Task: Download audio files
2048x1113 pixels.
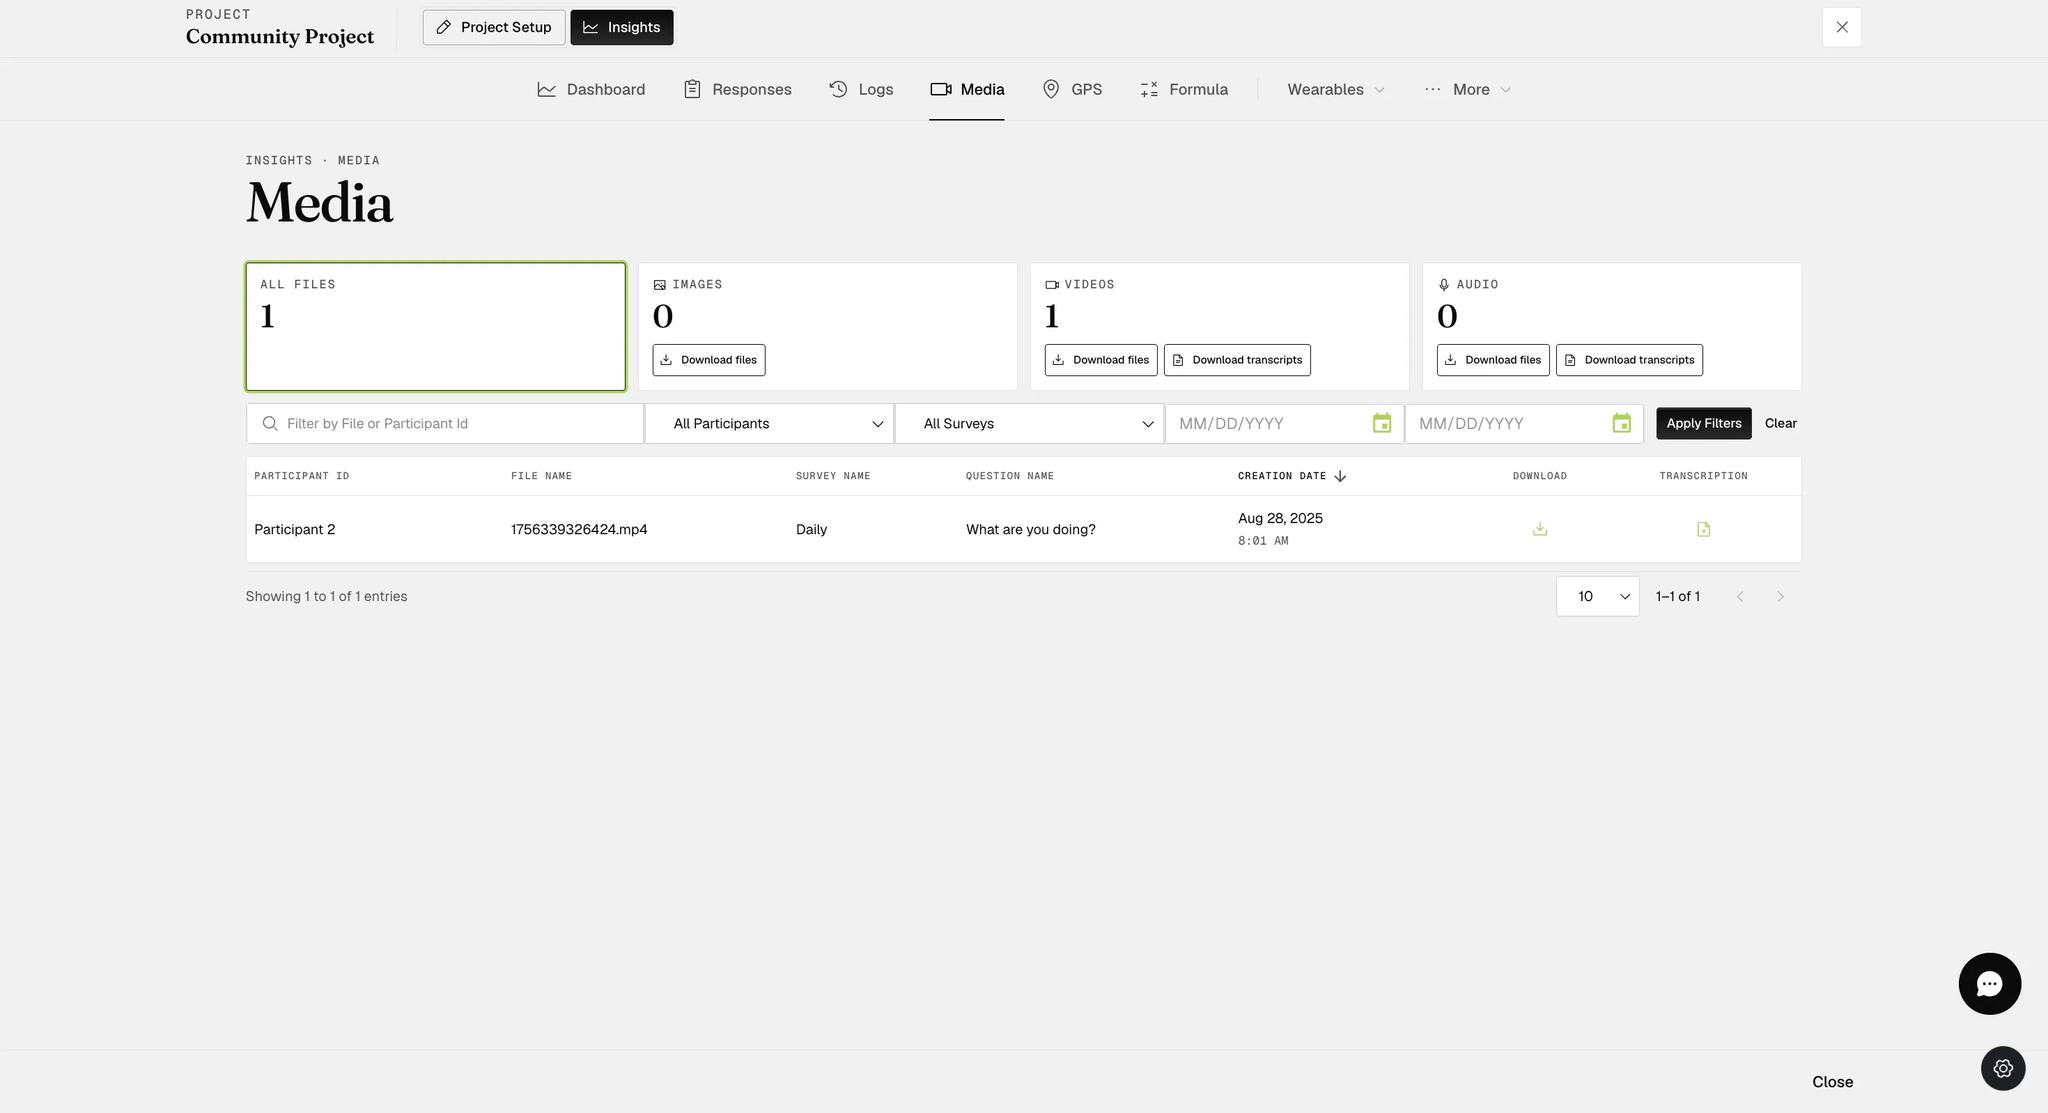Action: [1493, 360]
